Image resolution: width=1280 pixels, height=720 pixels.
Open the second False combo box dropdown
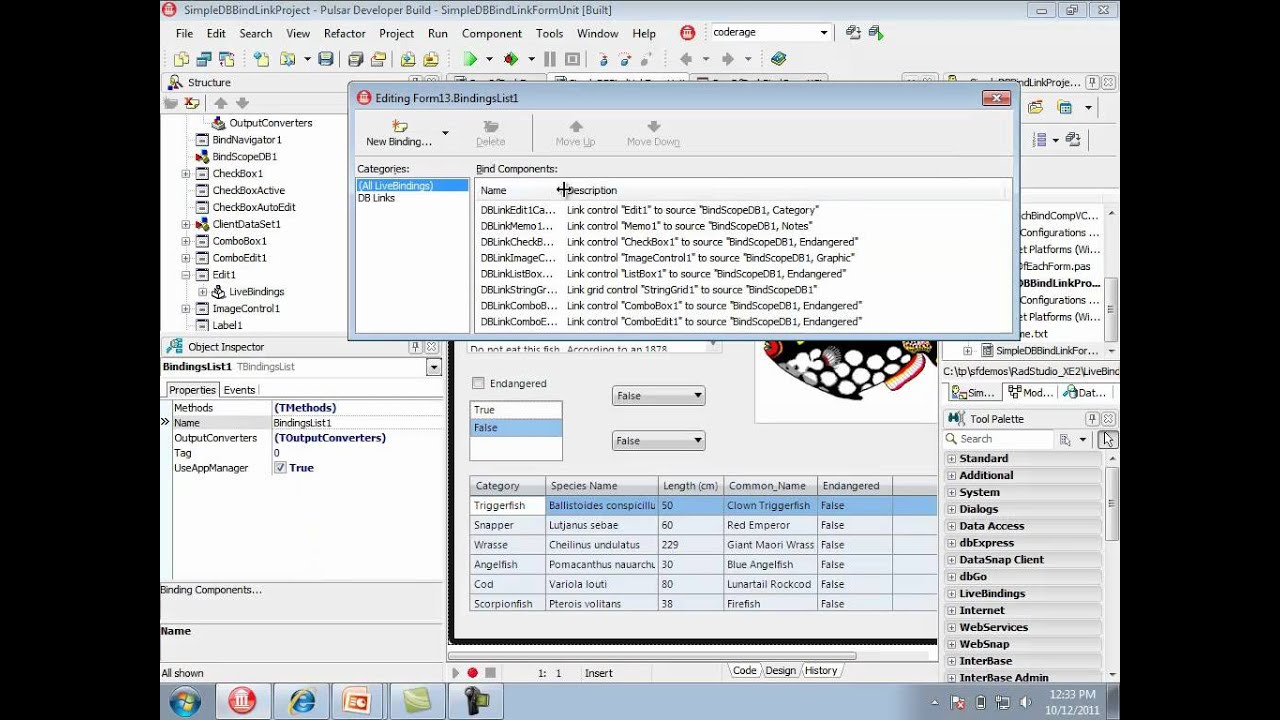(x=698, y=441)
